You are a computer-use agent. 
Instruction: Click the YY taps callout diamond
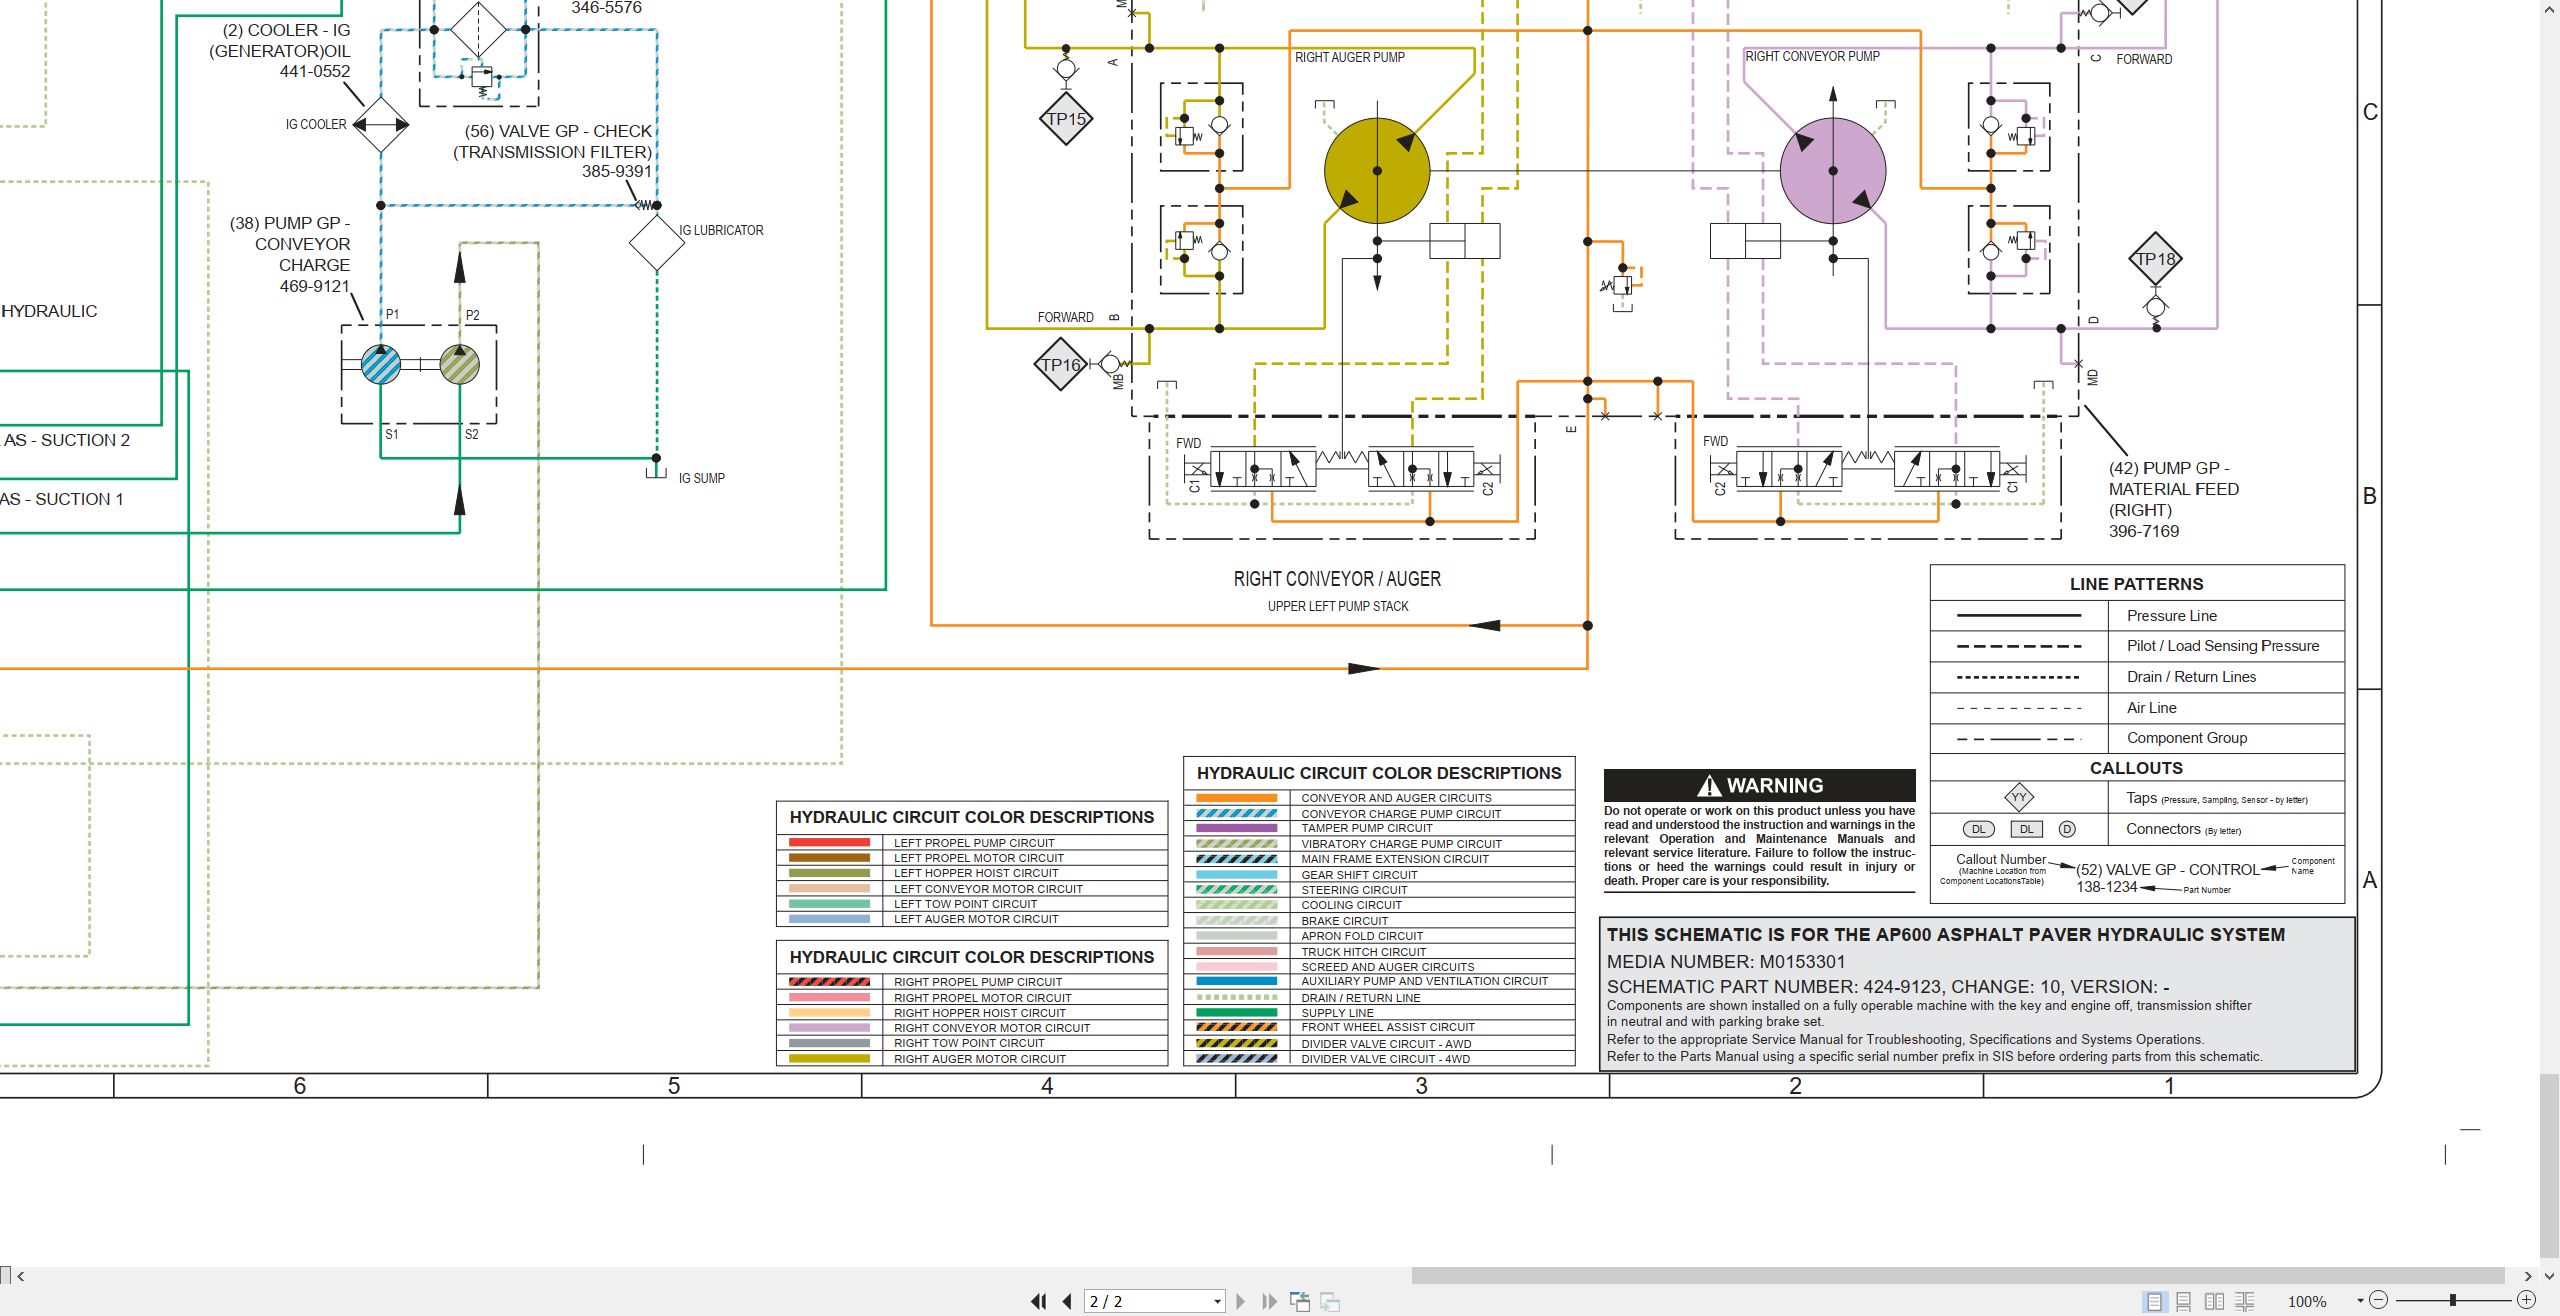(2019, 798)
